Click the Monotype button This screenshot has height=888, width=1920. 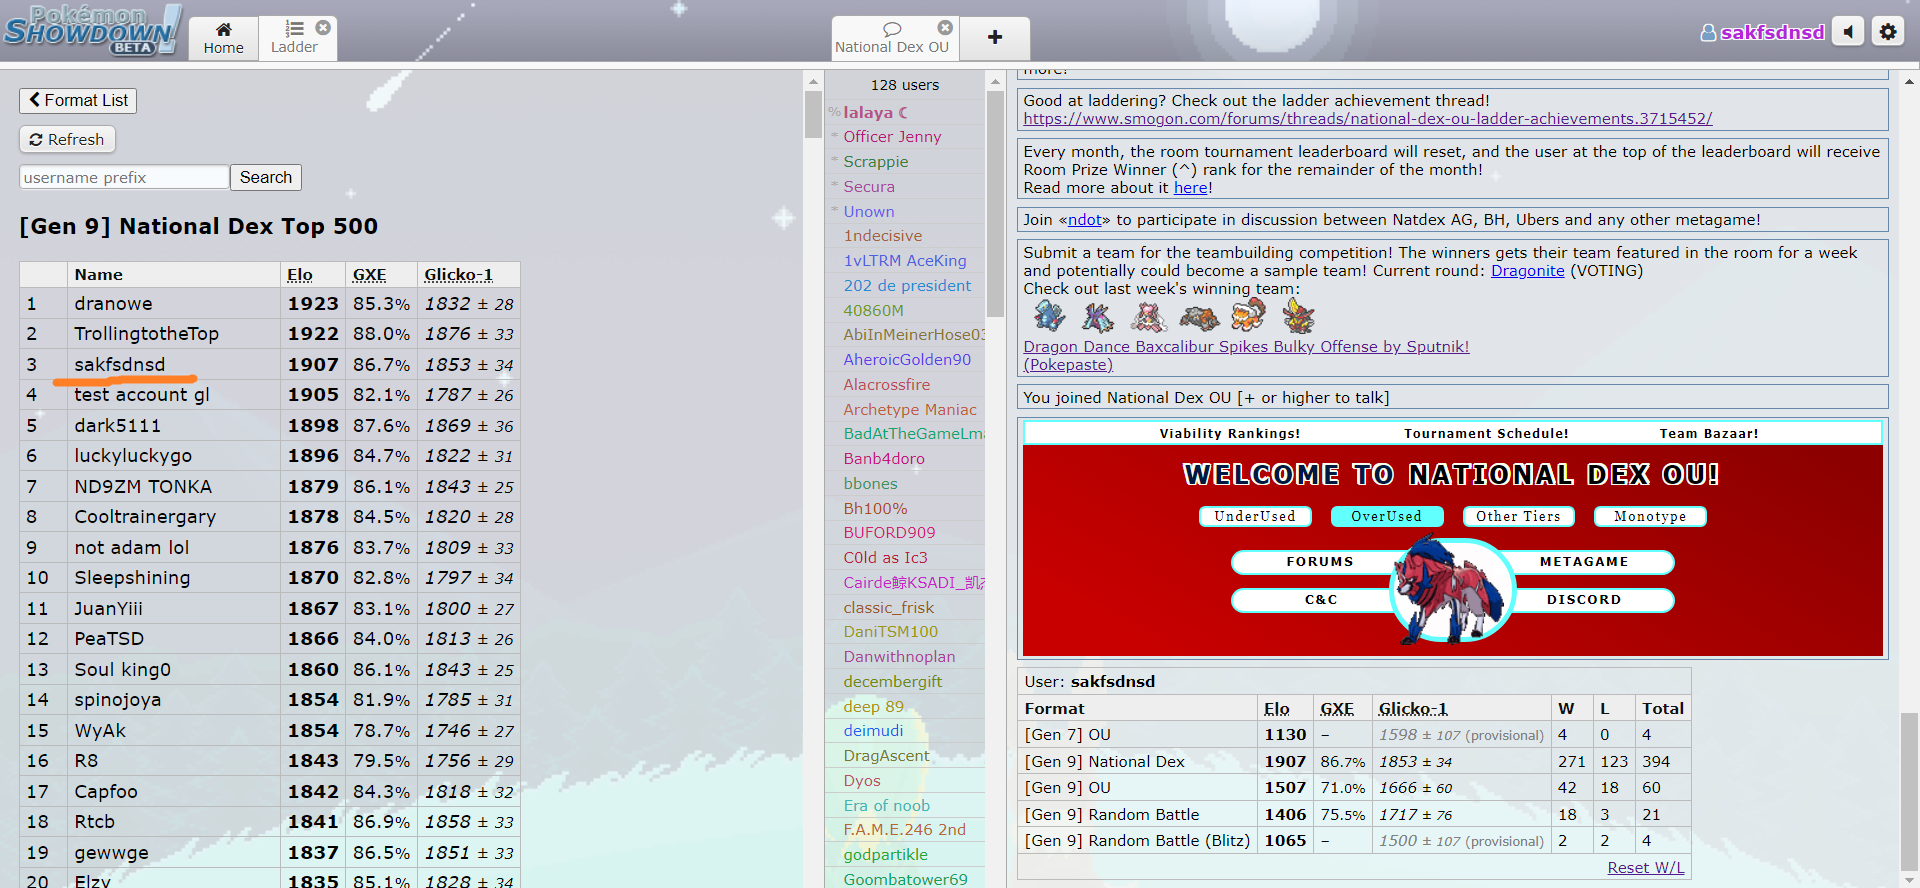point(1650,516)
